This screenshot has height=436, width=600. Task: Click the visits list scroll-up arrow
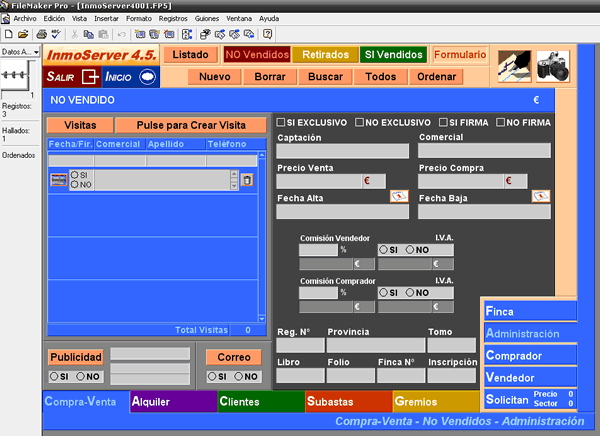click(x=262, y=155)
